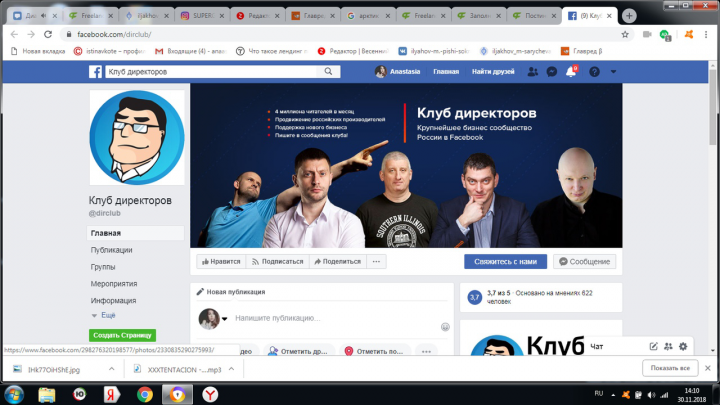Open emoji picker in post composer
The image size is (720, 405).
445,327
